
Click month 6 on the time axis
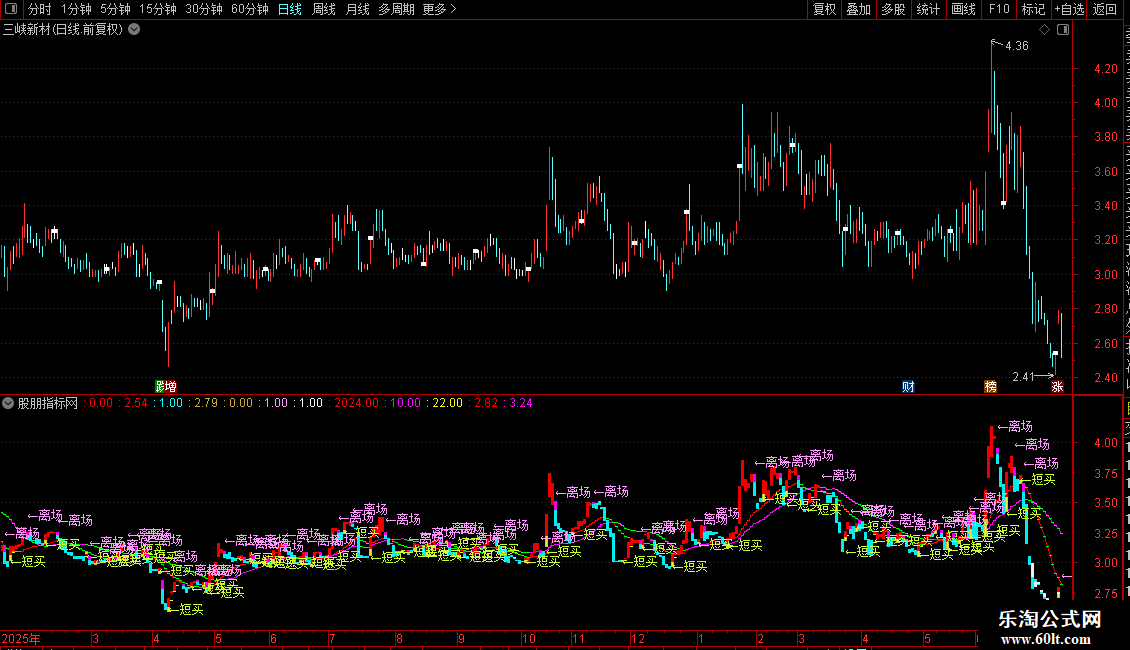tap(273, 638)
